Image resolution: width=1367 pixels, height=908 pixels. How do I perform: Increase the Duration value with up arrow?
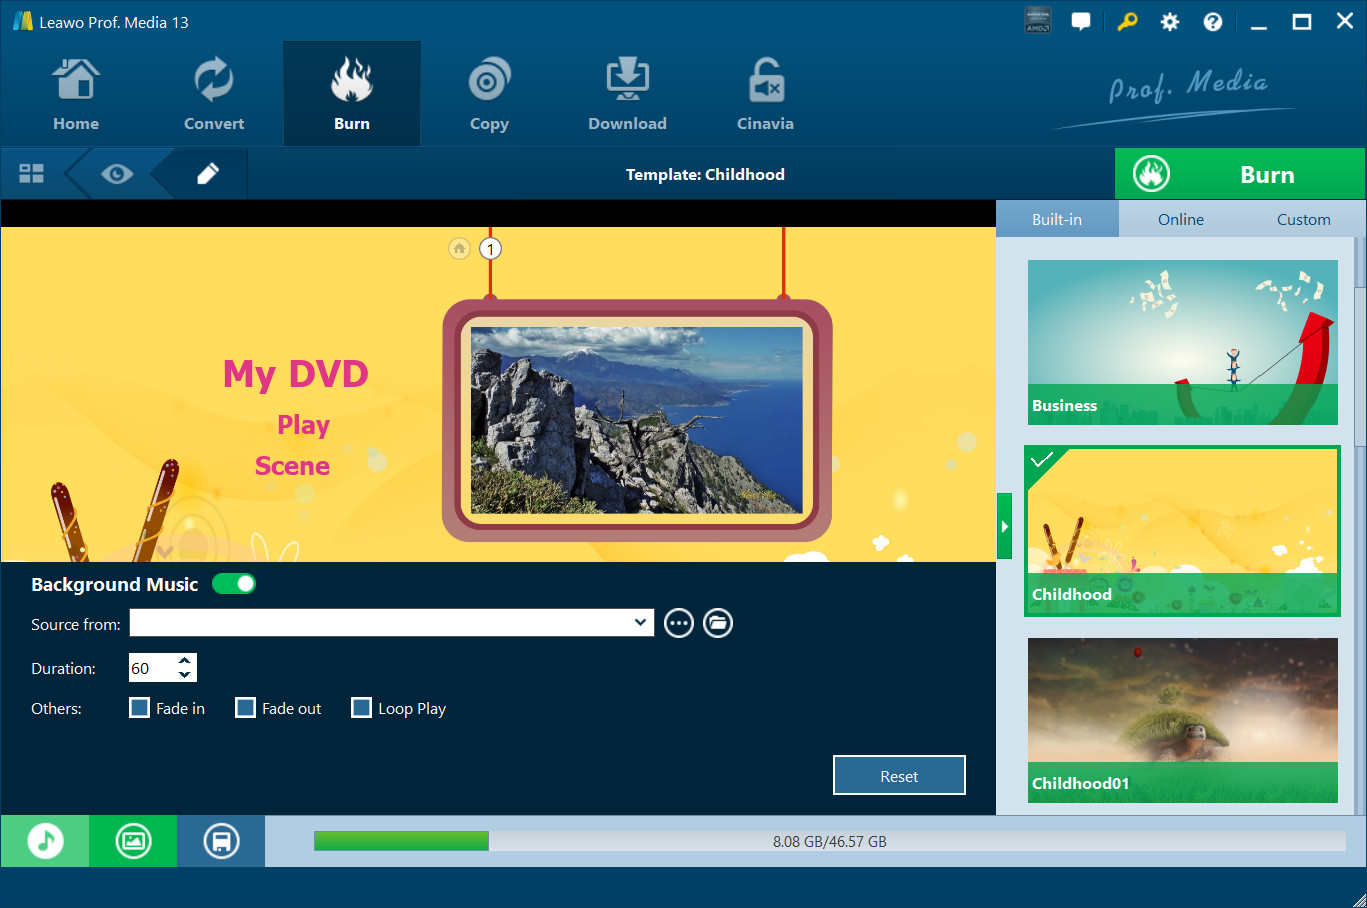[185, 661]
